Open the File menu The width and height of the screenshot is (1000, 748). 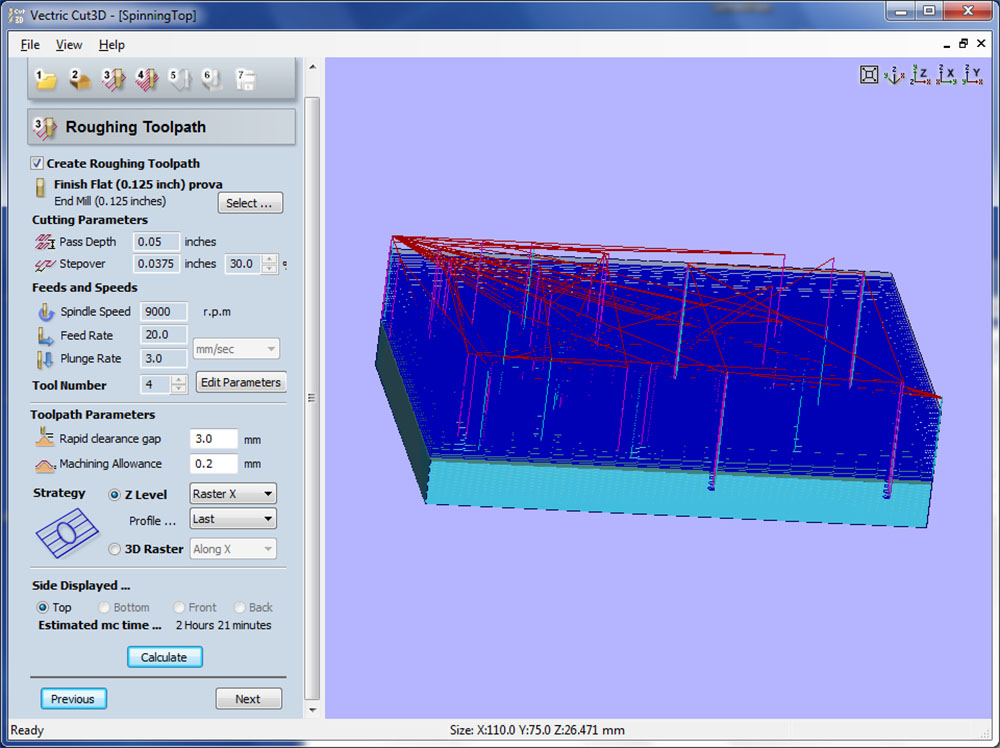(30, 45)
